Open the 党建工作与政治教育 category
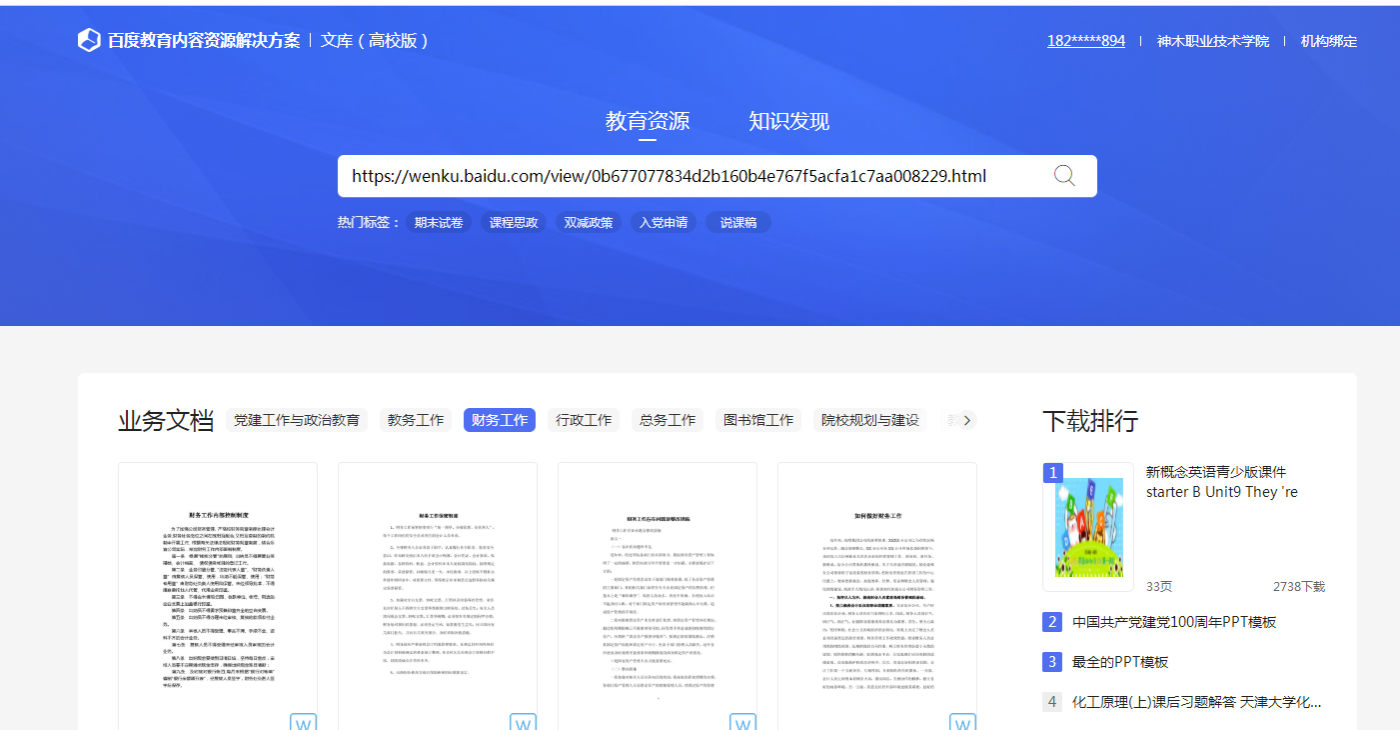This screenshot has width=1400, height=730. pos(297,420)
